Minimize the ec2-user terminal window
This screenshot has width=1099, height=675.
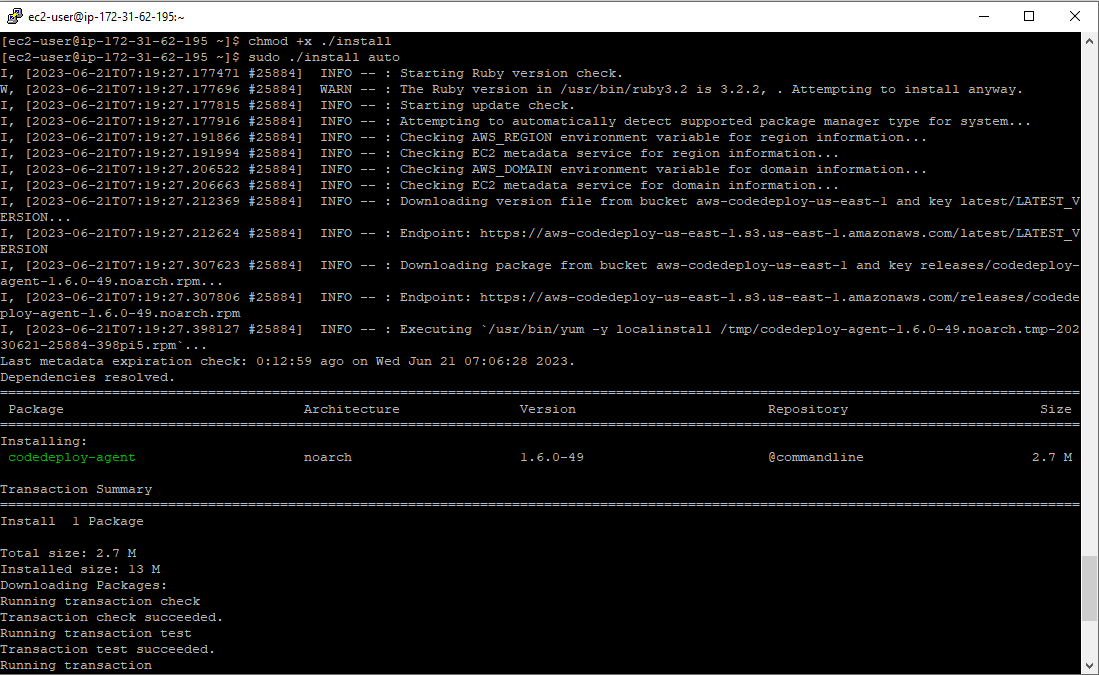[x=984, y=16]
